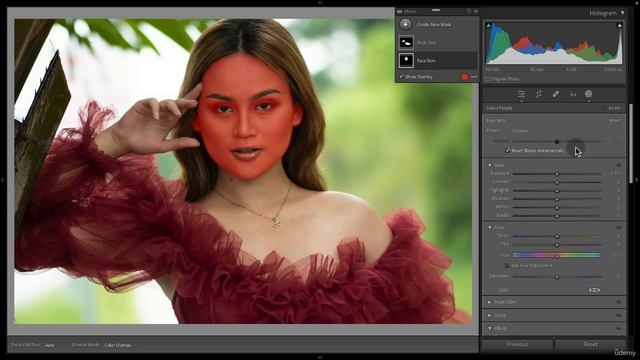Click the Reset button at panel bottom
Screen dimensions: 640x360
[590, 344]
